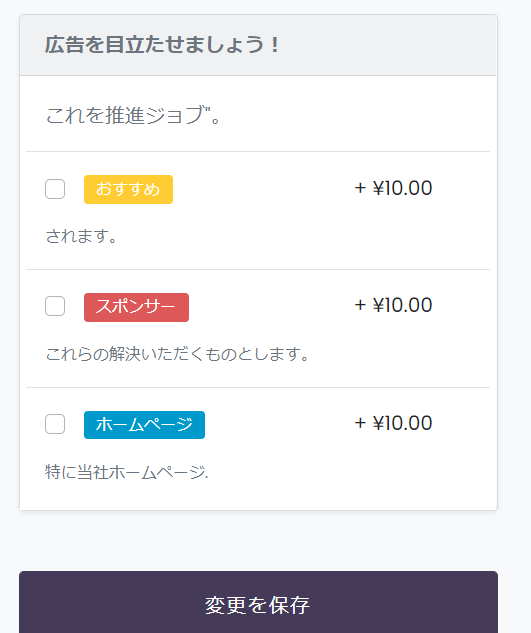Screen dimensions: 531x633
Task: Check the ホームページ promotion checkbox
Action: pyautogui.click(x=55, y=424)
